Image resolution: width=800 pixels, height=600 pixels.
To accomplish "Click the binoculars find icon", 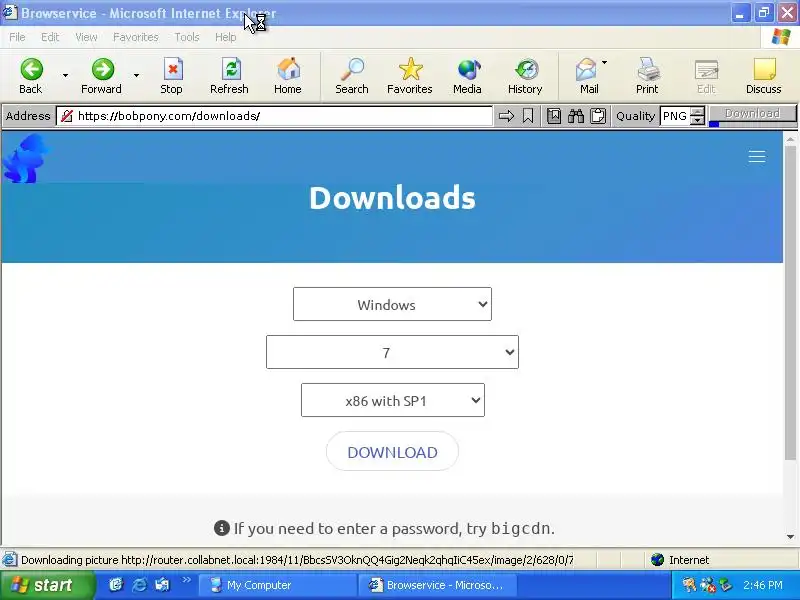I will pos(576,116).
